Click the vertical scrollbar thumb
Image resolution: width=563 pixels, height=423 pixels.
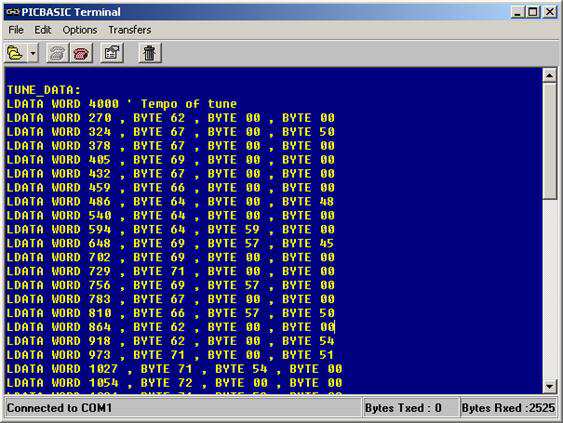coord(549,141)
